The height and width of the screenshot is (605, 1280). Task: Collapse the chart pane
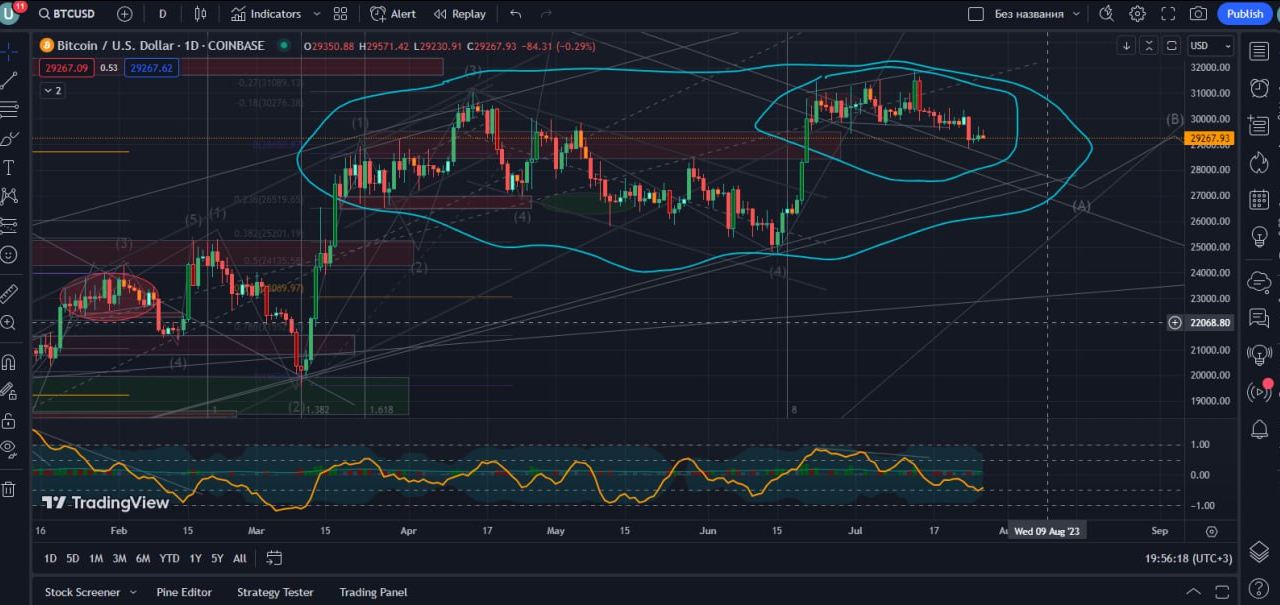coord(1149,46)
